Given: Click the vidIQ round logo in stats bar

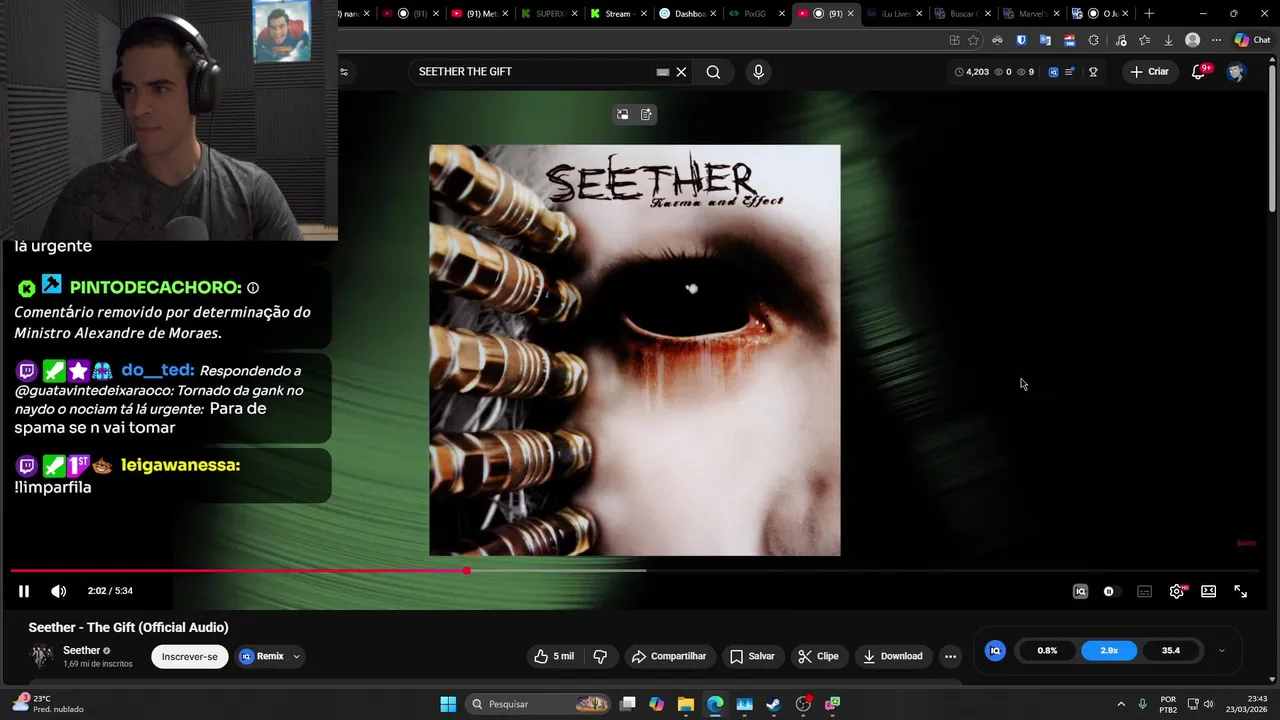Looking at the screenshot, I should (995, 650).
